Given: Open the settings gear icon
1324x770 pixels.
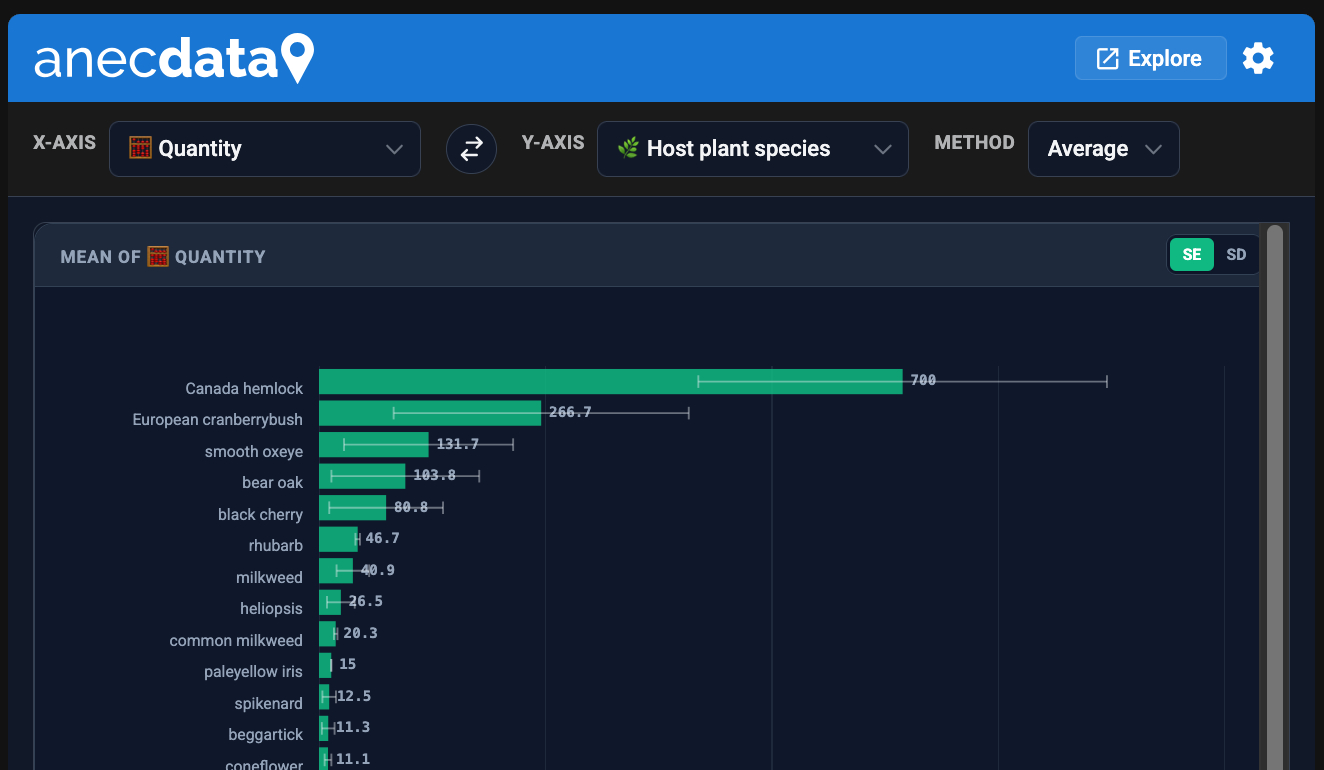Looking at the screenshot, I should pyautogui.click(x=1258, y=58).
